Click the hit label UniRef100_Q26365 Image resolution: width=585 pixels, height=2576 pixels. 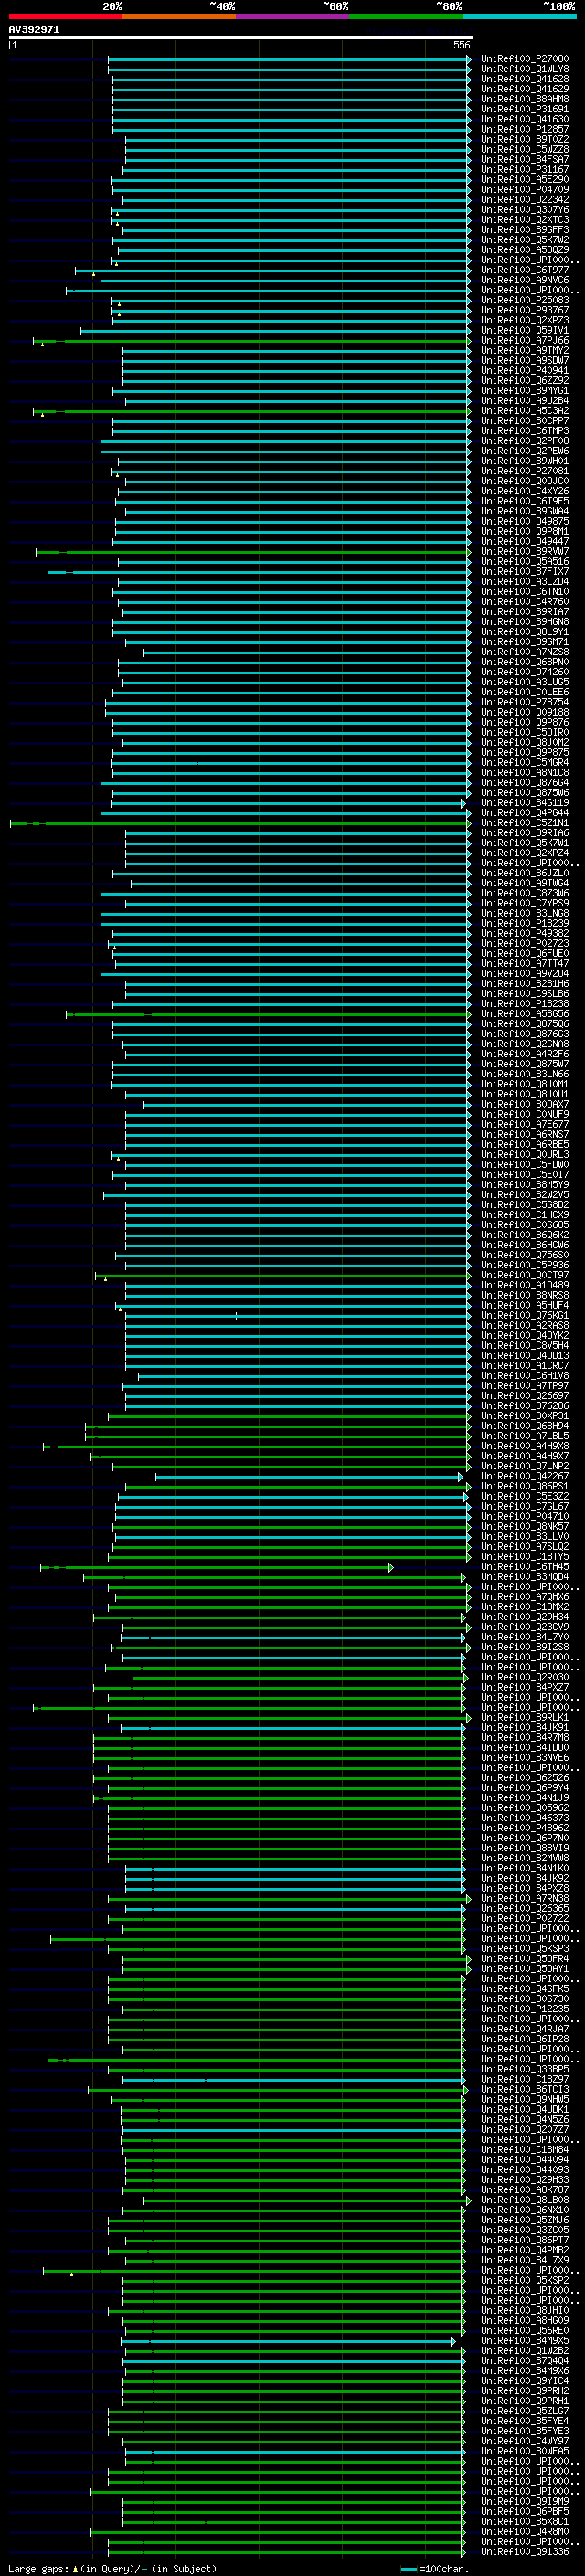(525, 1909)
